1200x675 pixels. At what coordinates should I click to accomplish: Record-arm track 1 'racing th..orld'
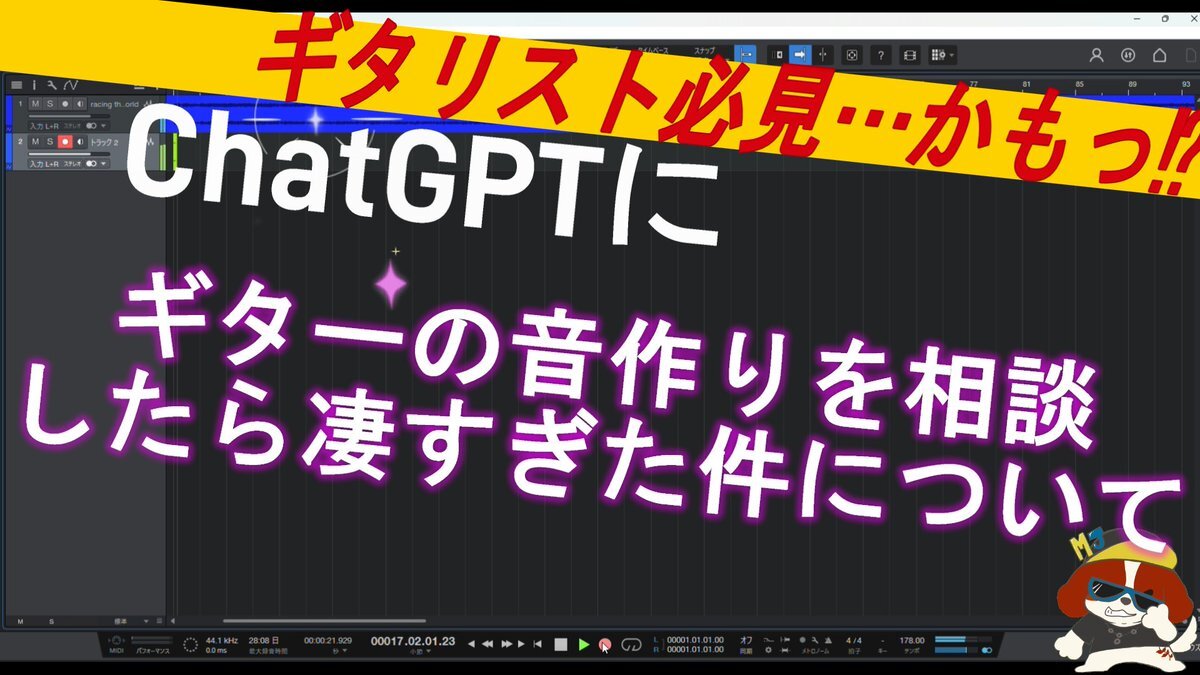coord(65,103)
